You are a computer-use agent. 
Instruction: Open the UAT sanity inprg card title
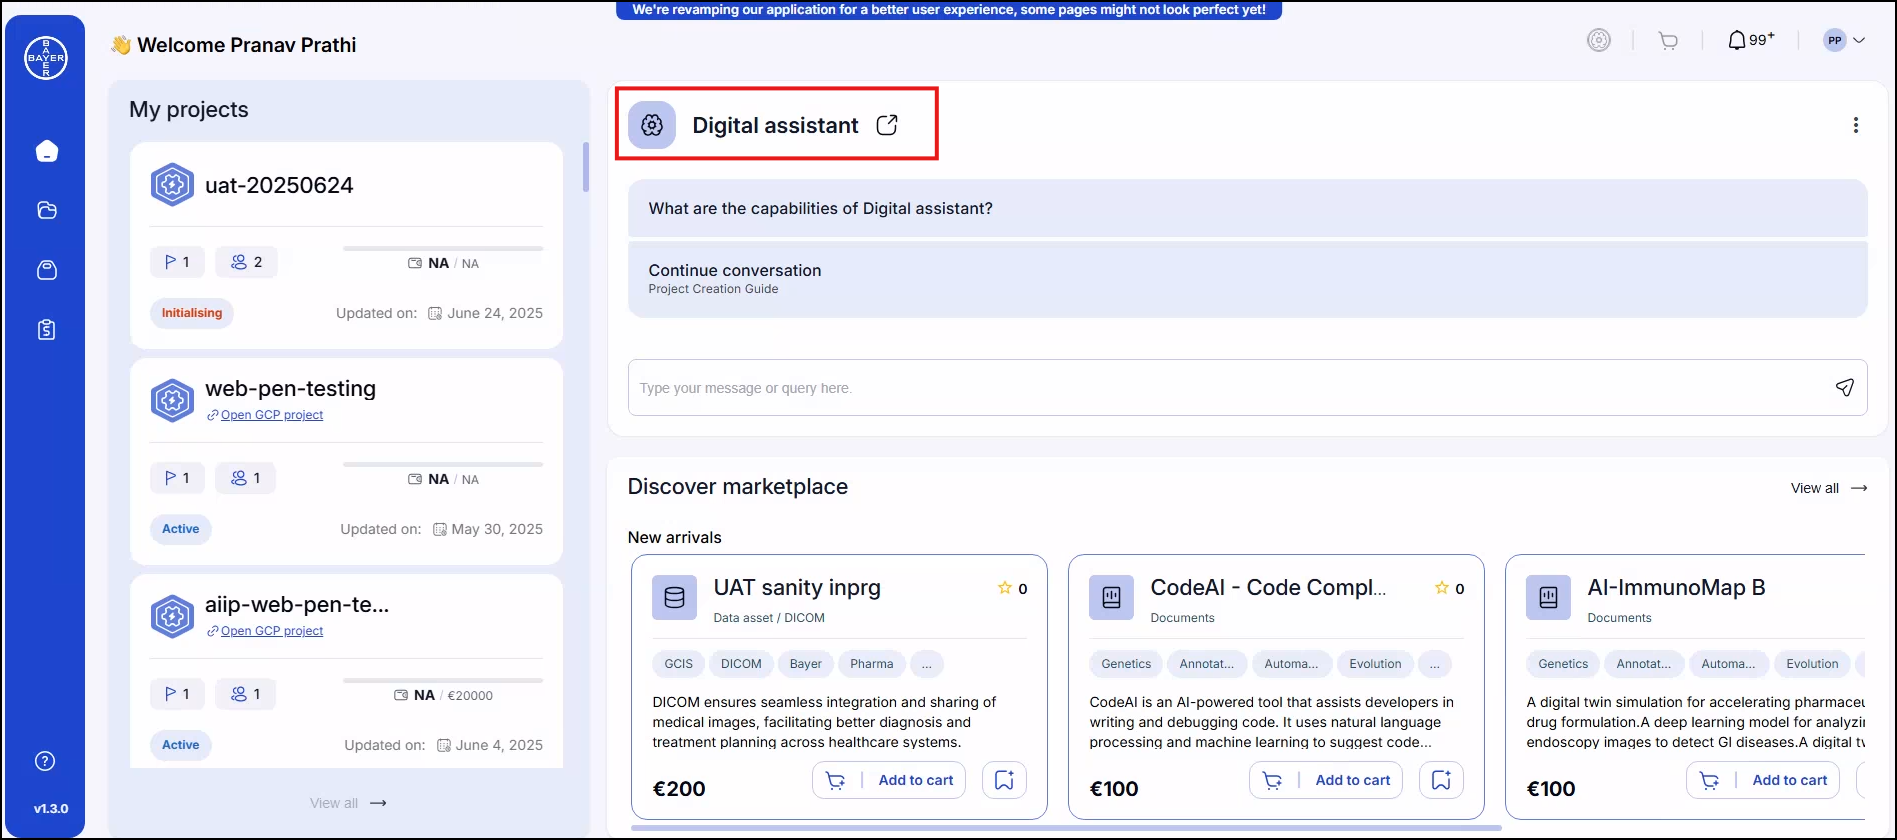(797, 588)
